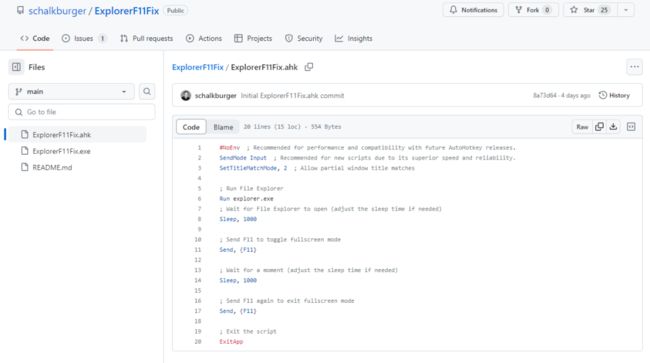Switch to the Code repository tab
650x363 pixels.
click(x=35, y=39)
